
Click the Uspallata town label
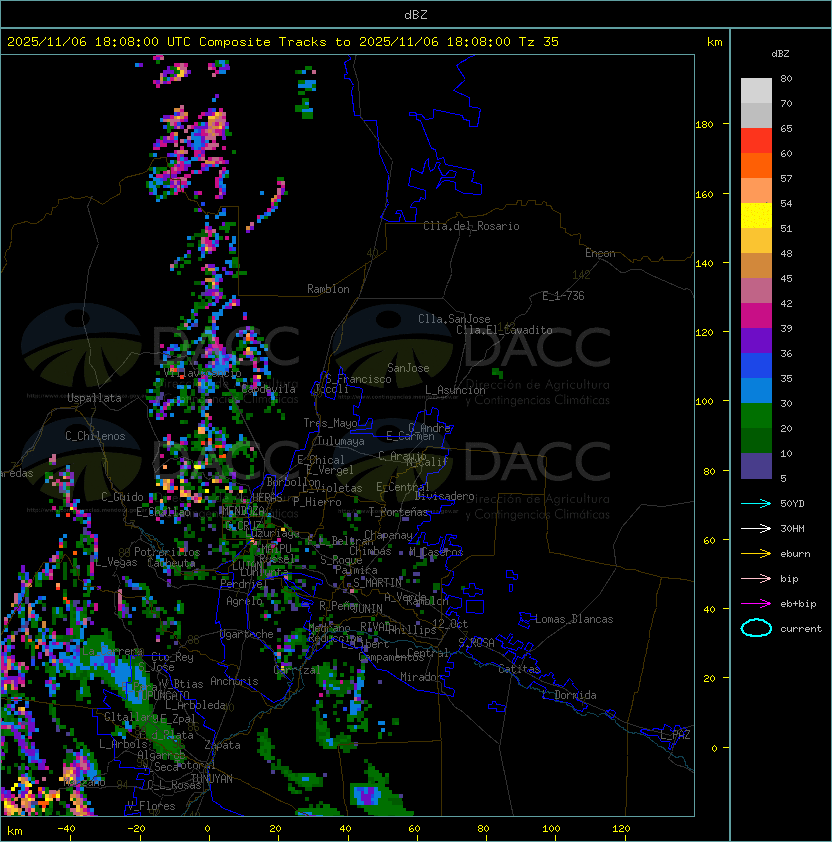coord(94,398)
